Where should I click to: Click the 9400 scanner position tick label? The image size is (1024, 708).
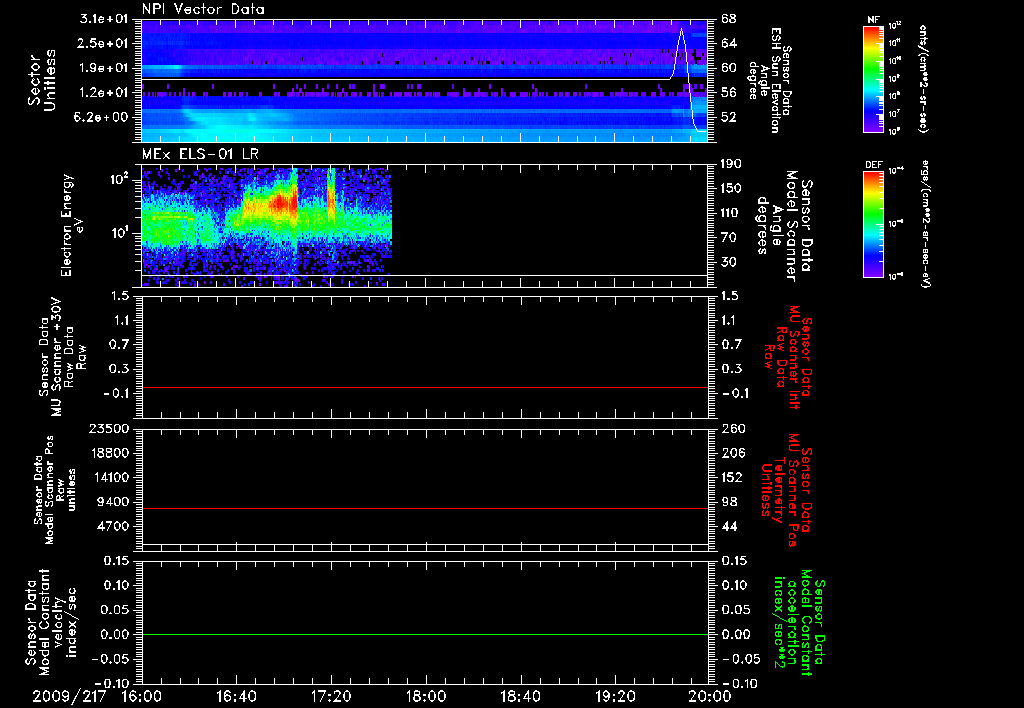tap(113, 502)
